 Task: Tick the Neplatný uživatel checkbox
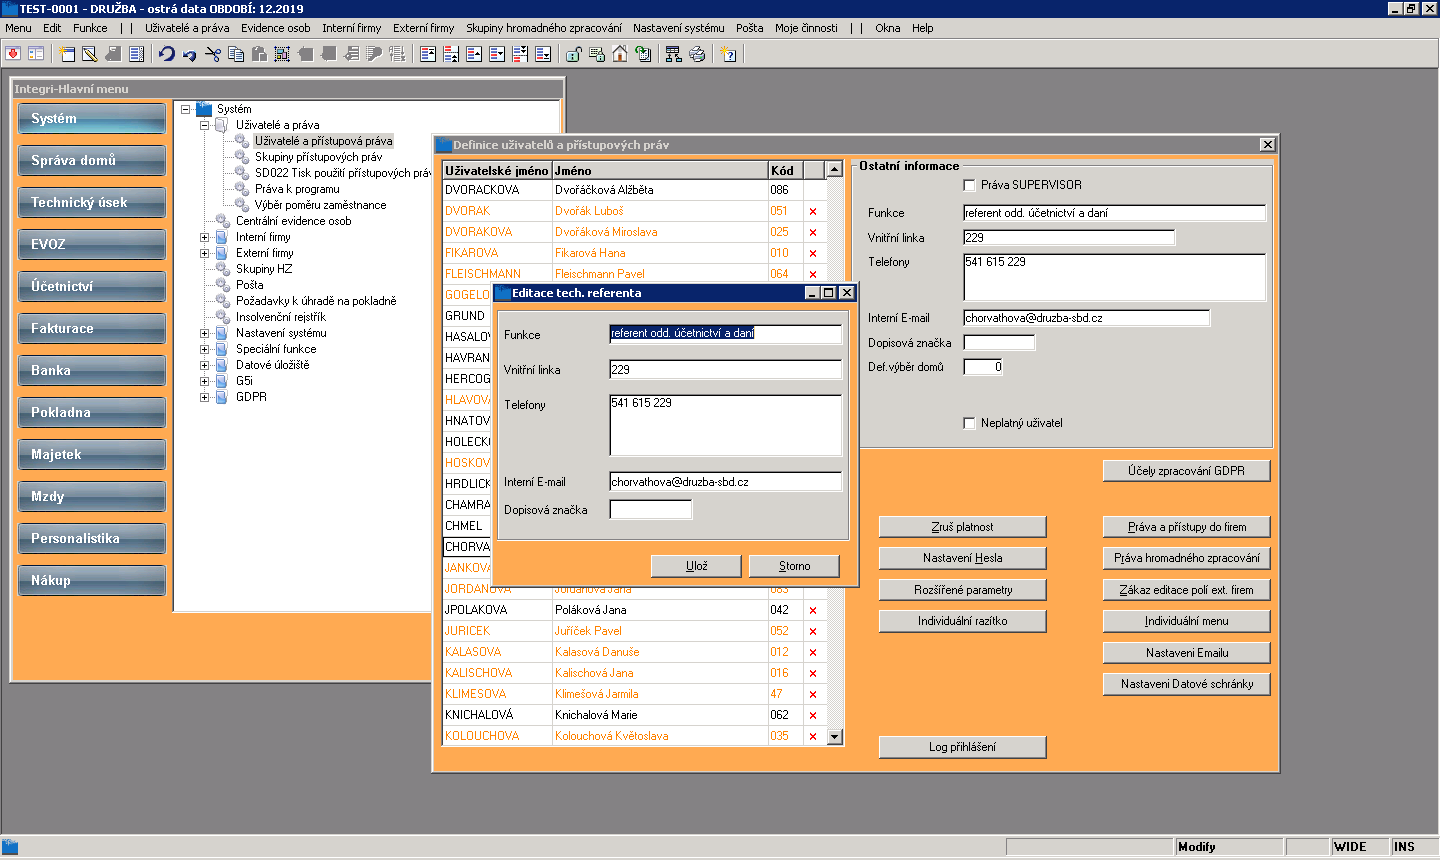(x=969, y=423)
